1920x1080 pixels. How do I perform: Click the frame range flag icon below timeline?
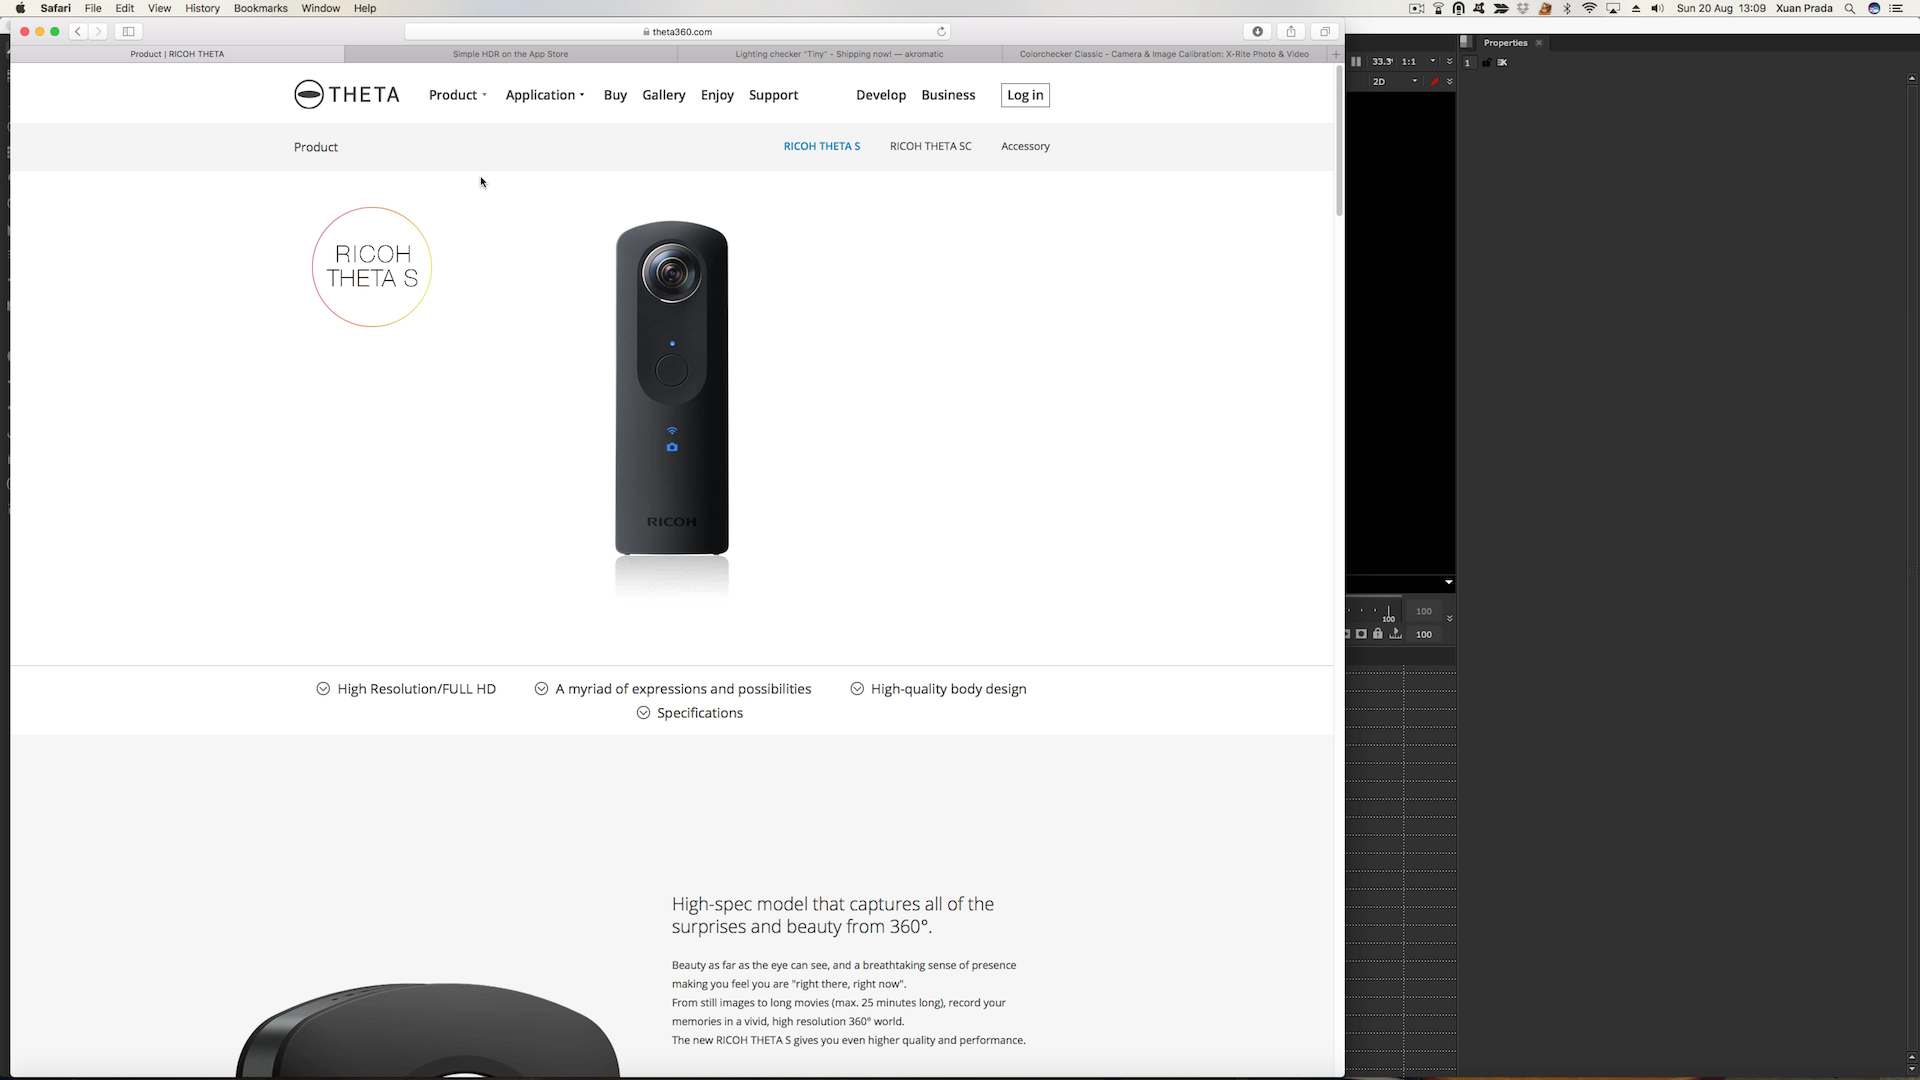pyautogui.click(x=1396, y=634)
